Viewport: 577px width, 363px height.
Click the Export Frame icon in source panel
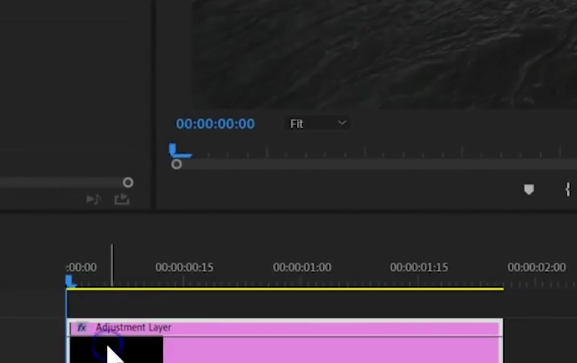(122, 199)
